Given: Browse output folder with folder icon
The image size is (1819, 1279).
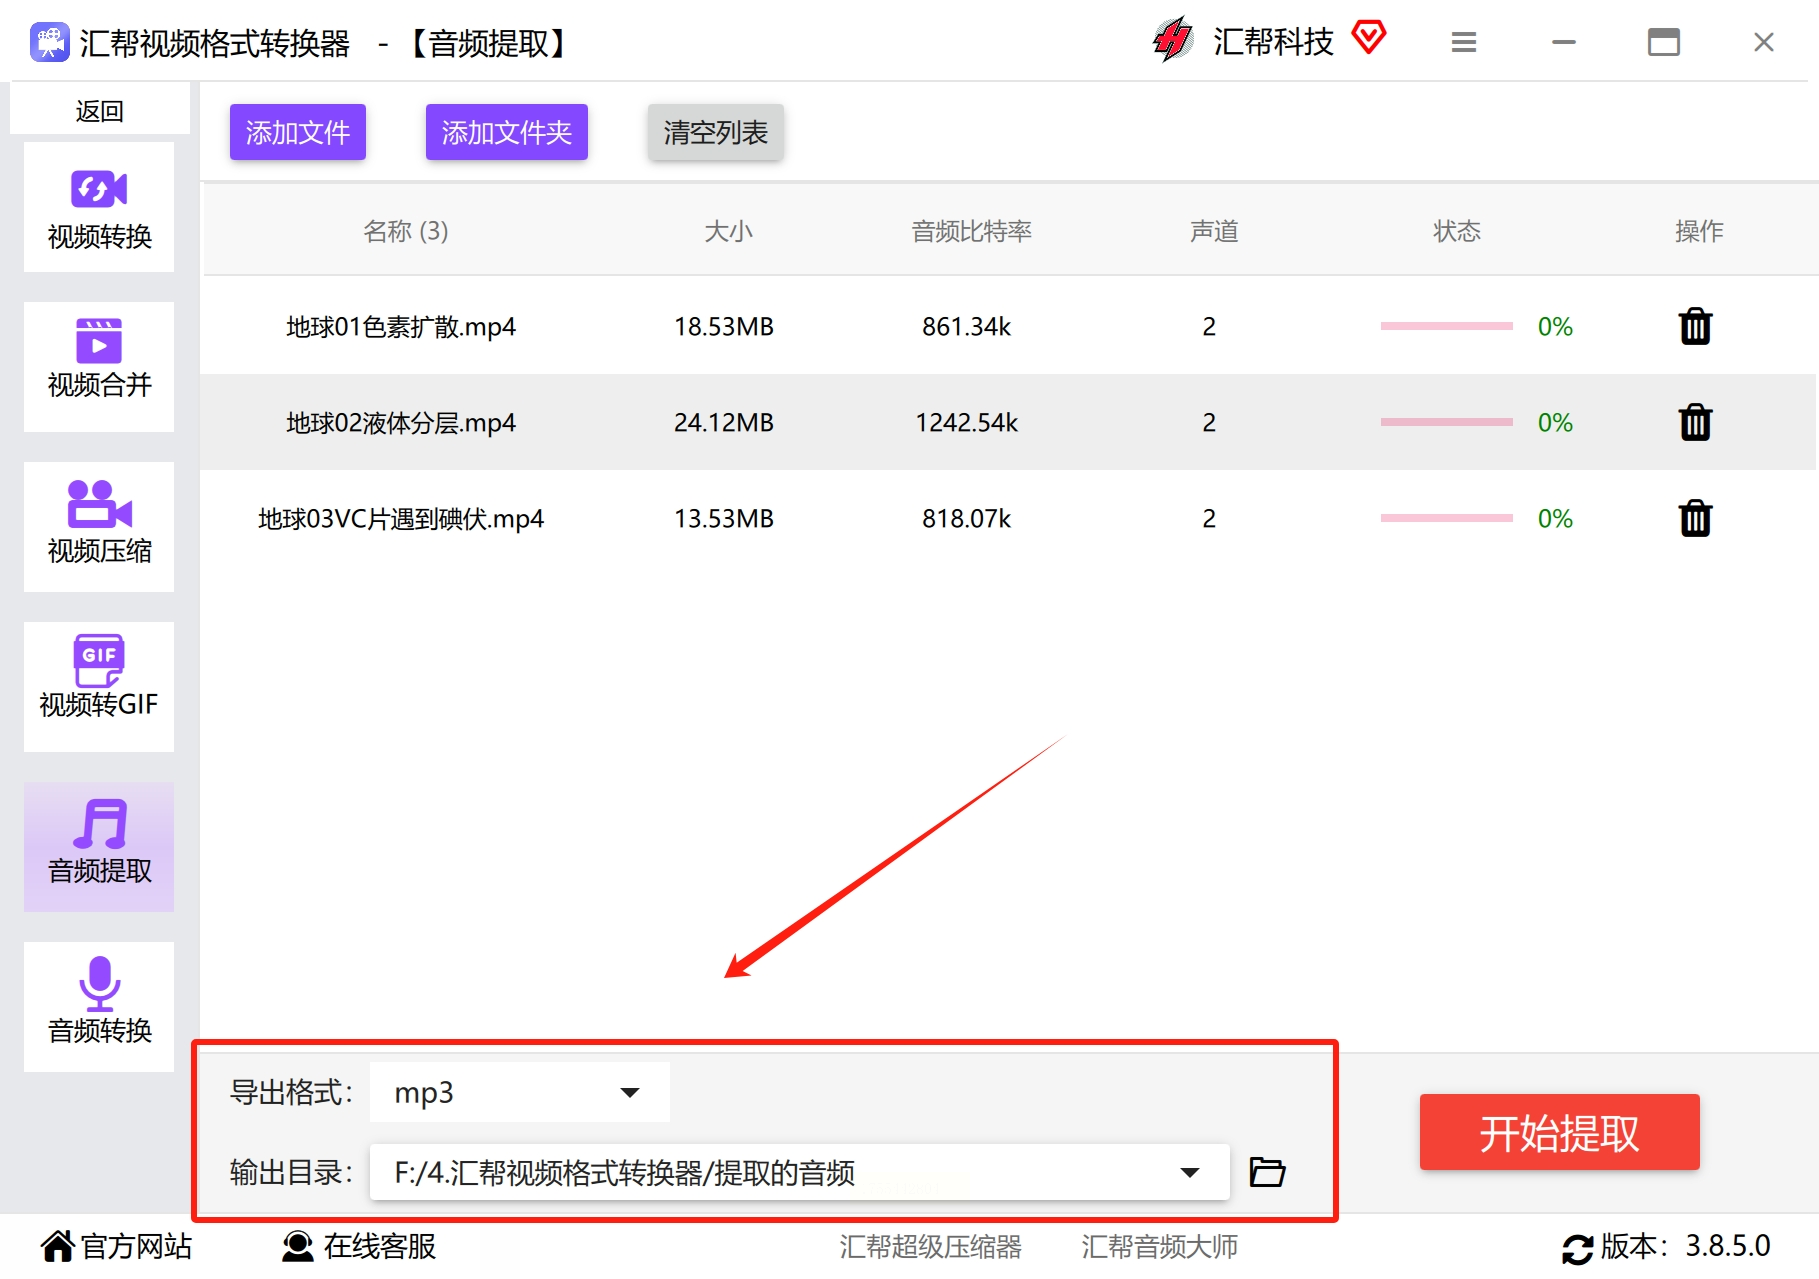Looking at the screenshot, I should pyautogui.click(x=1267, y=1172).
